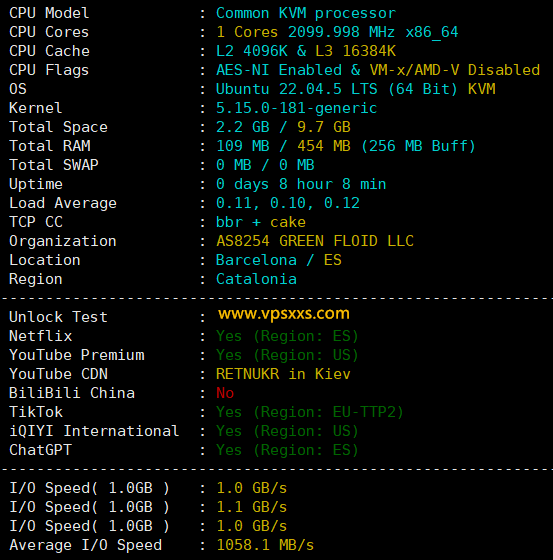Click the Netflix Yes (Region: ES) result
This screenshot has width=553, height=560.
click(x=287, y=336)
